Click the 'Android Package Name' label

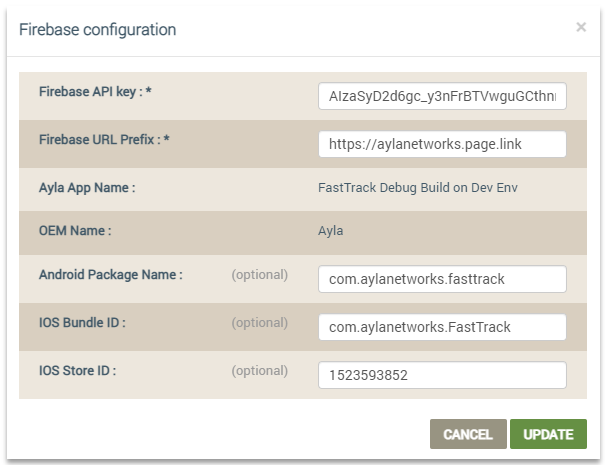(x=111, y=275)
